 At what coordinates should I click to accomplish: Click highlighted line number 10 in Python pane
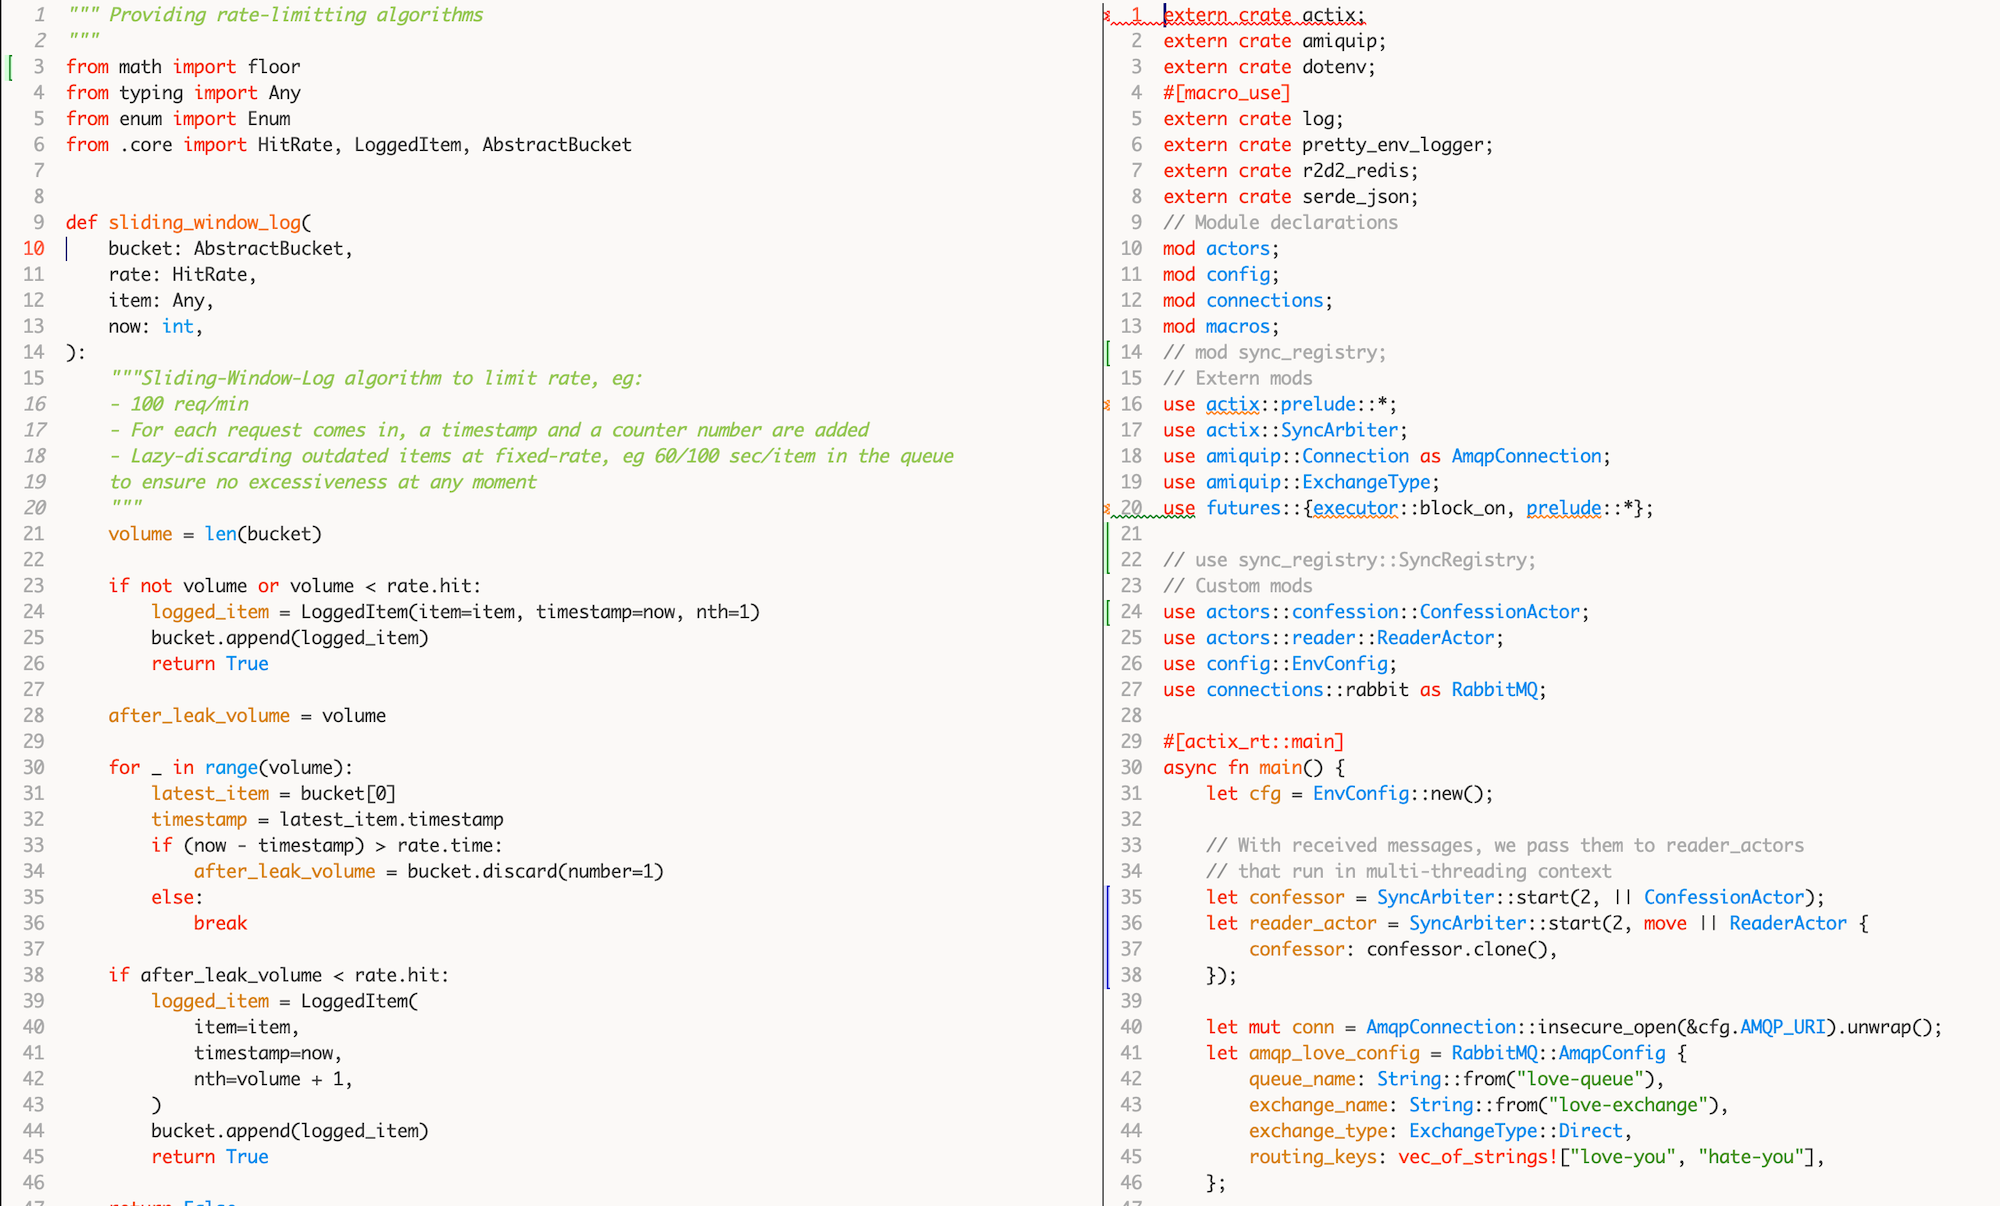33,249
